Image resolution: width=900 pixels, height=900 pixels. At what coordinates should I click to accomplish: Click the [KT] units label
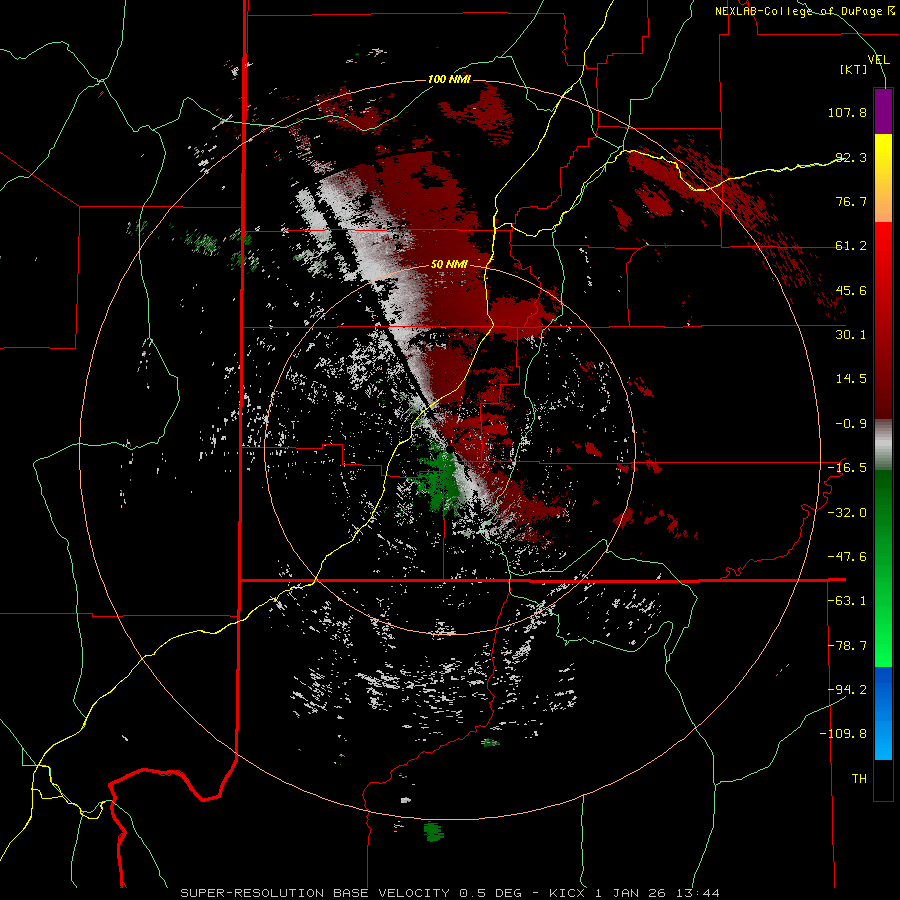tap(854, 69)
